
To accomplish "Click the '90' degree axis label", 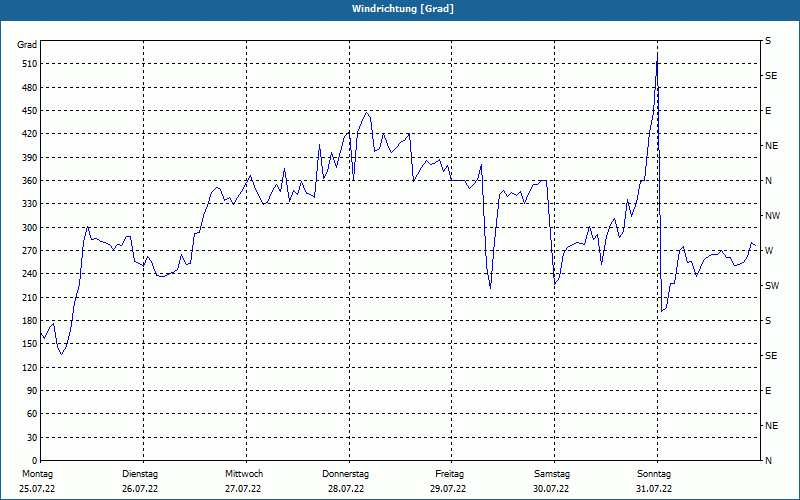I will [32, 391].
